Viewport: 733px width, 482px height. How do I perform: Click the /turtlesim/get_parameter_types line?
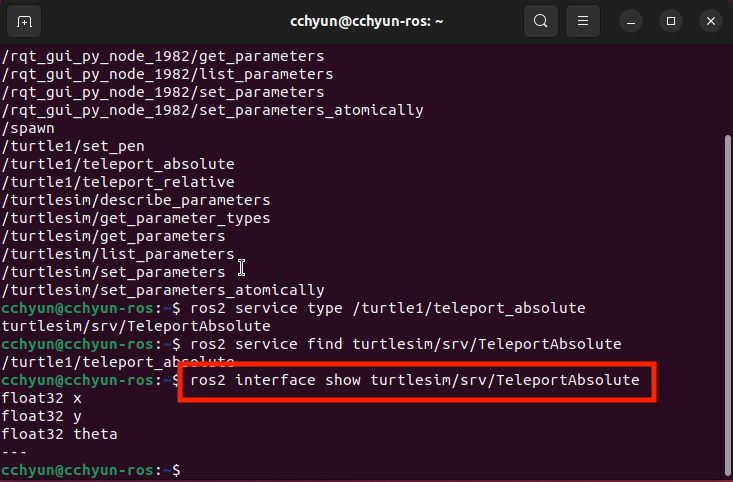point(136,218)
